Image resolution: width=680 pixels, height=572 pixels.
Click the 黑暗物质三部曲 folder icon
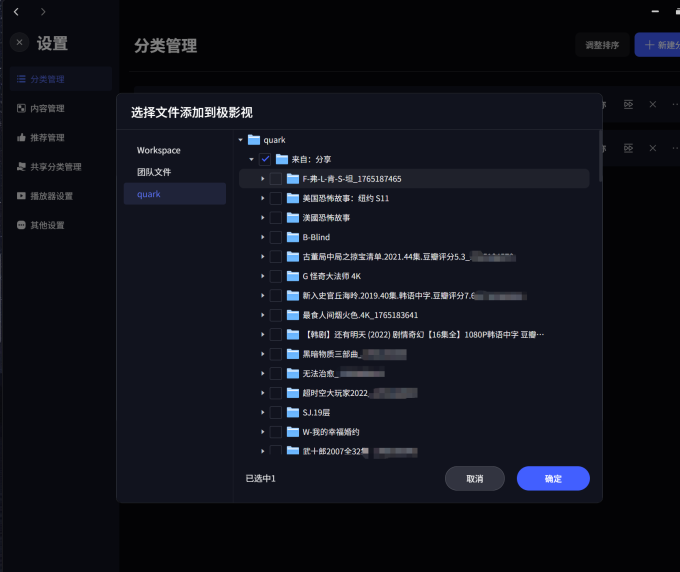pyautogui.click(x=293, y=354)
